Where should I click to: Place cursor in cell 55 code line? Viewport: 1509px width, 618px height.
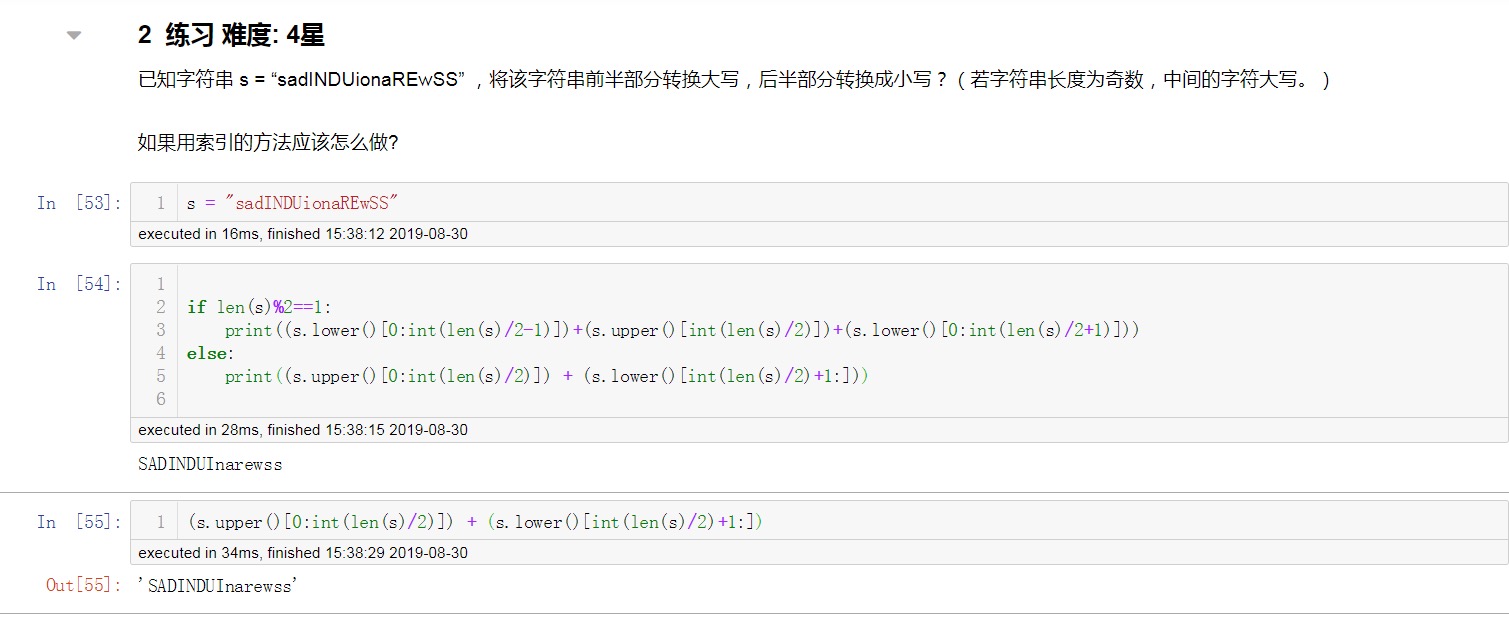tap(475, 522)
